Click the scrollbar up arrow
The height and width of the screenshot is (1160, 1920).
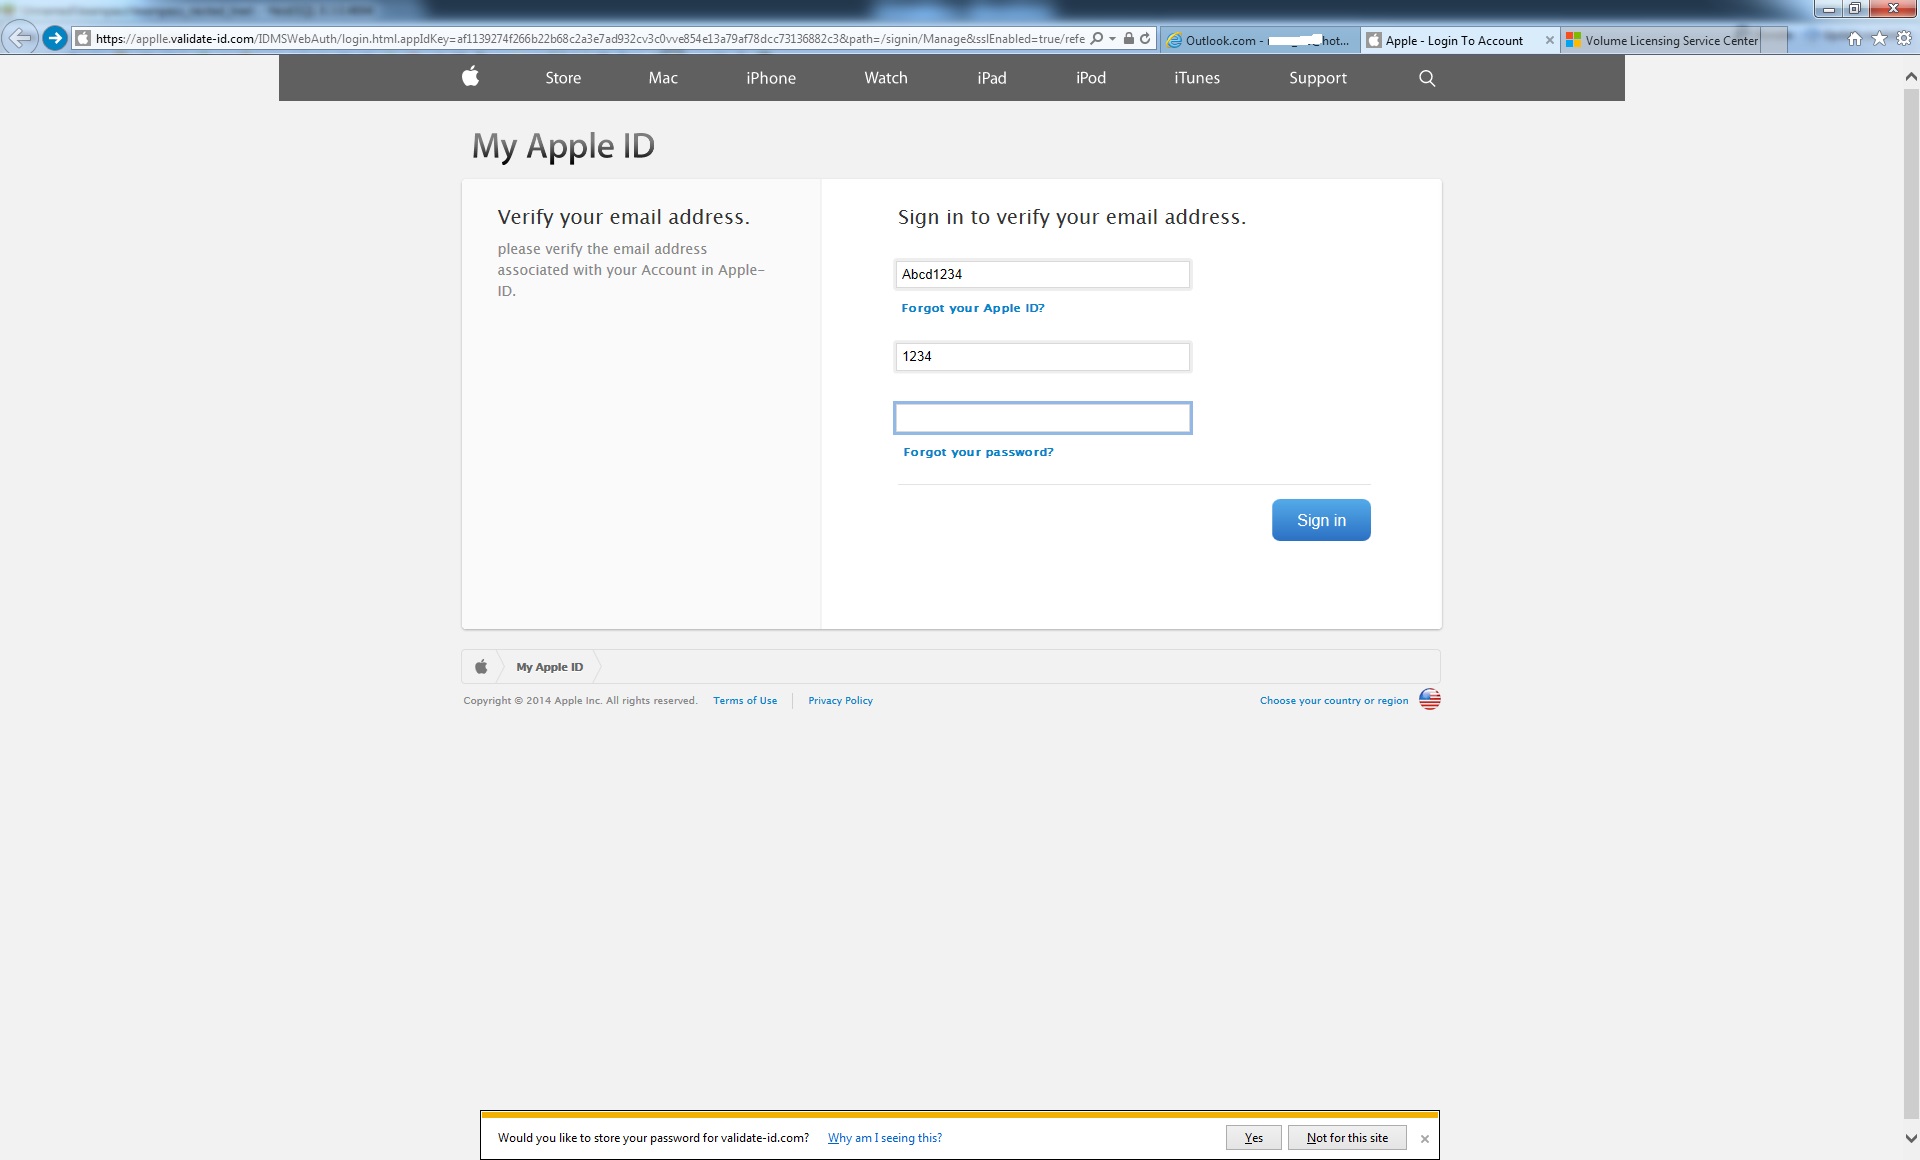pos(1911,77)
